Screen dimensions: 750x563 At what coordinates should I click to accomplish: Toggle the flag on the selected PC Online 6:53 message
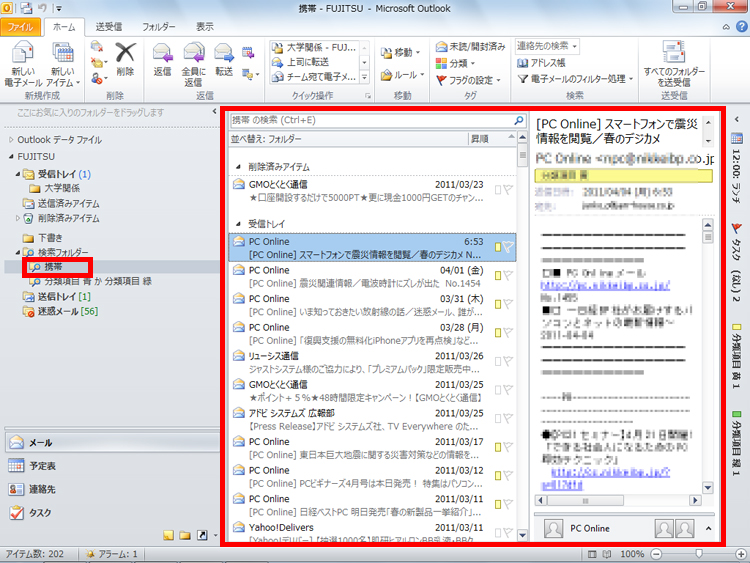pyautogui.click(x=508, y=247)
